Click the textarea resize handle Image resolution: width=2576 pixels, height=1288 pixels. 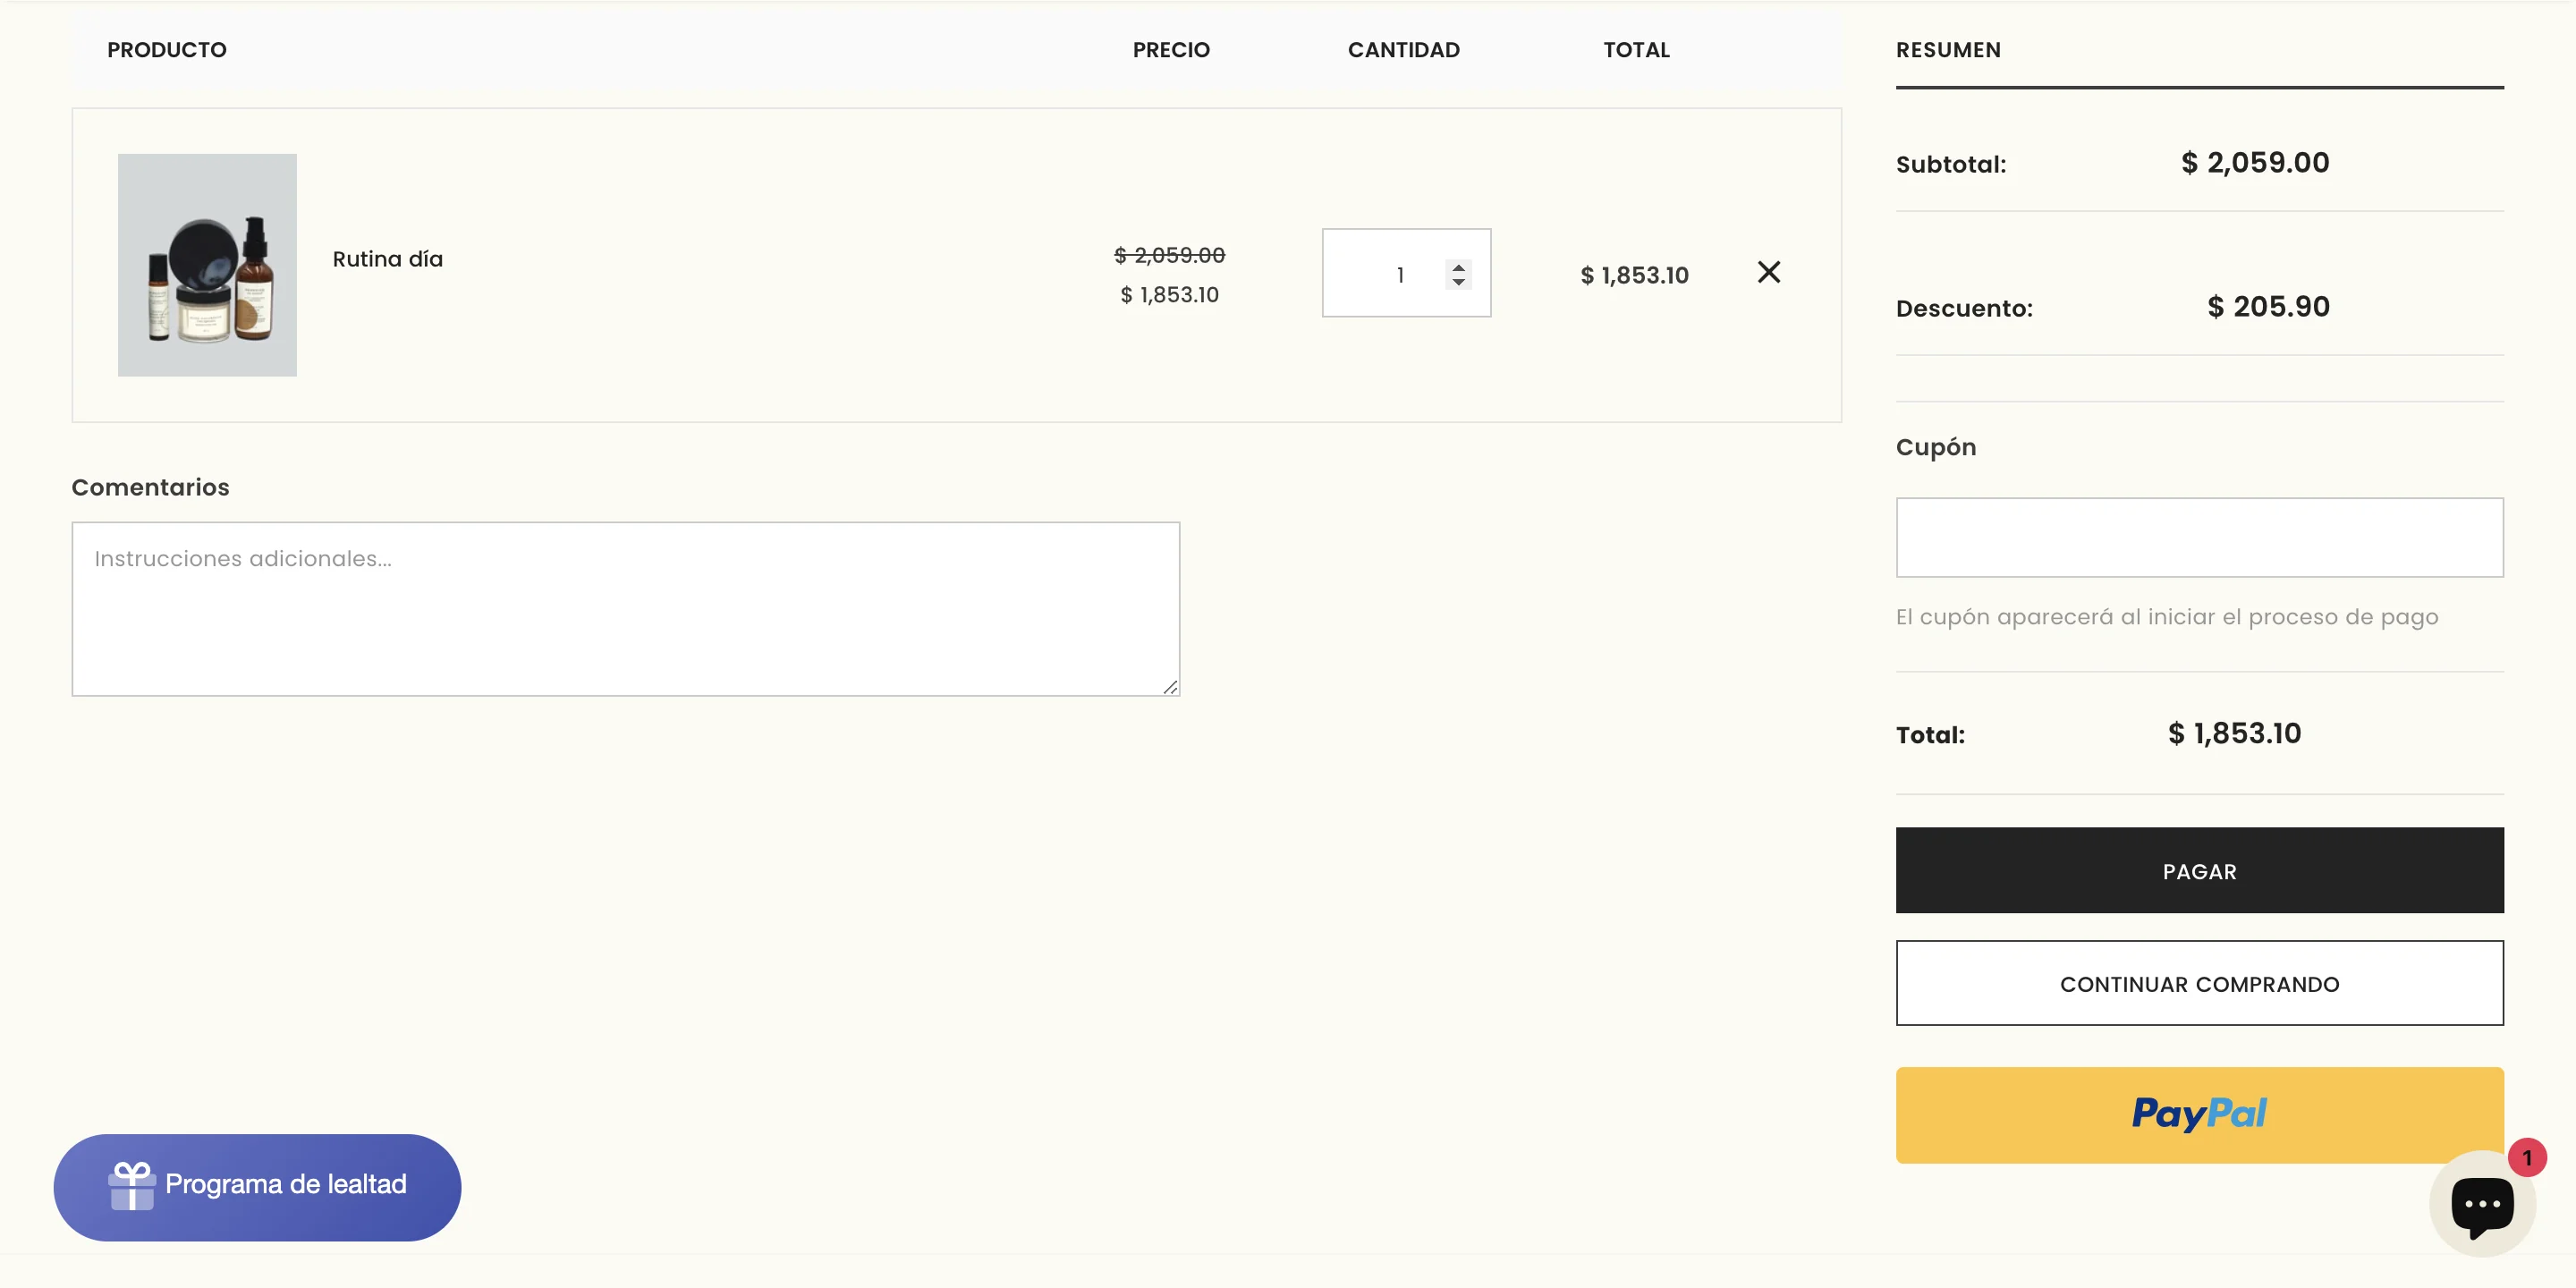[x=1170, y=687]
